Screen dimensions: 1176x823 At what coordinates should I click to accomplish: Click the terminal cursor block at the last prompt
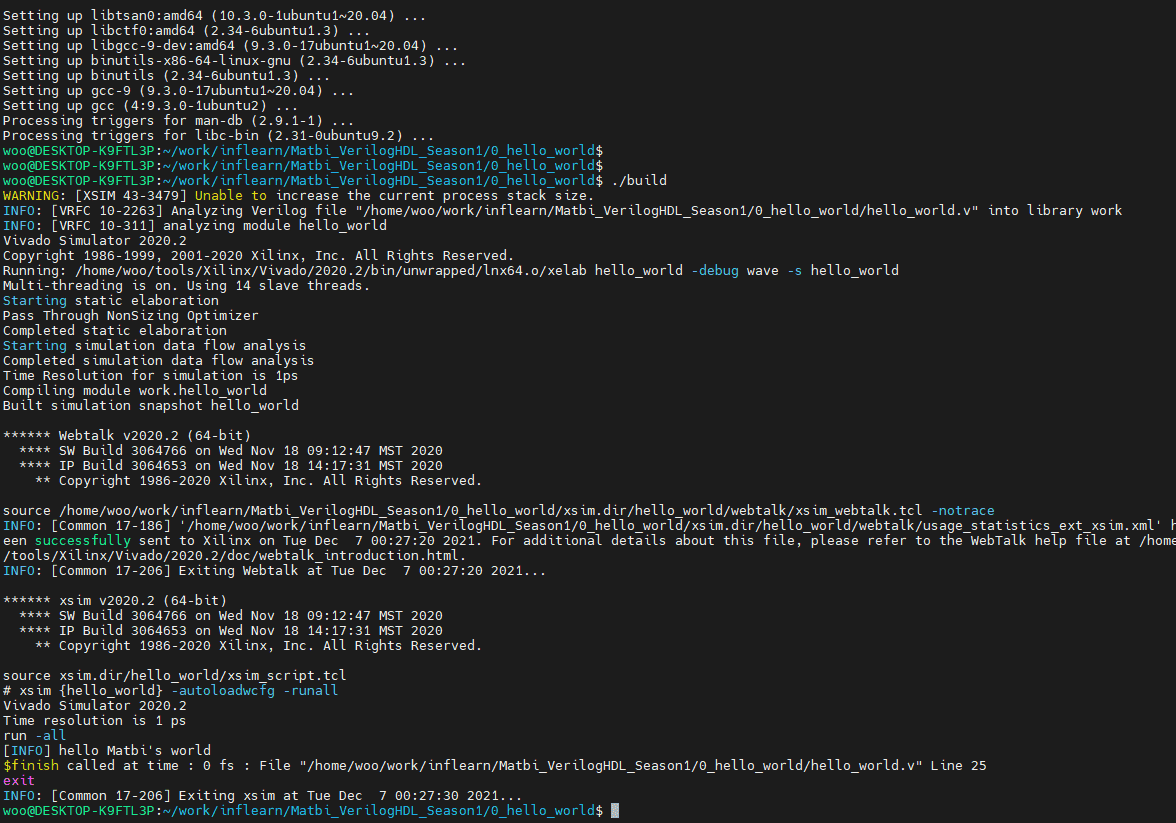click(x=615, y=810)
